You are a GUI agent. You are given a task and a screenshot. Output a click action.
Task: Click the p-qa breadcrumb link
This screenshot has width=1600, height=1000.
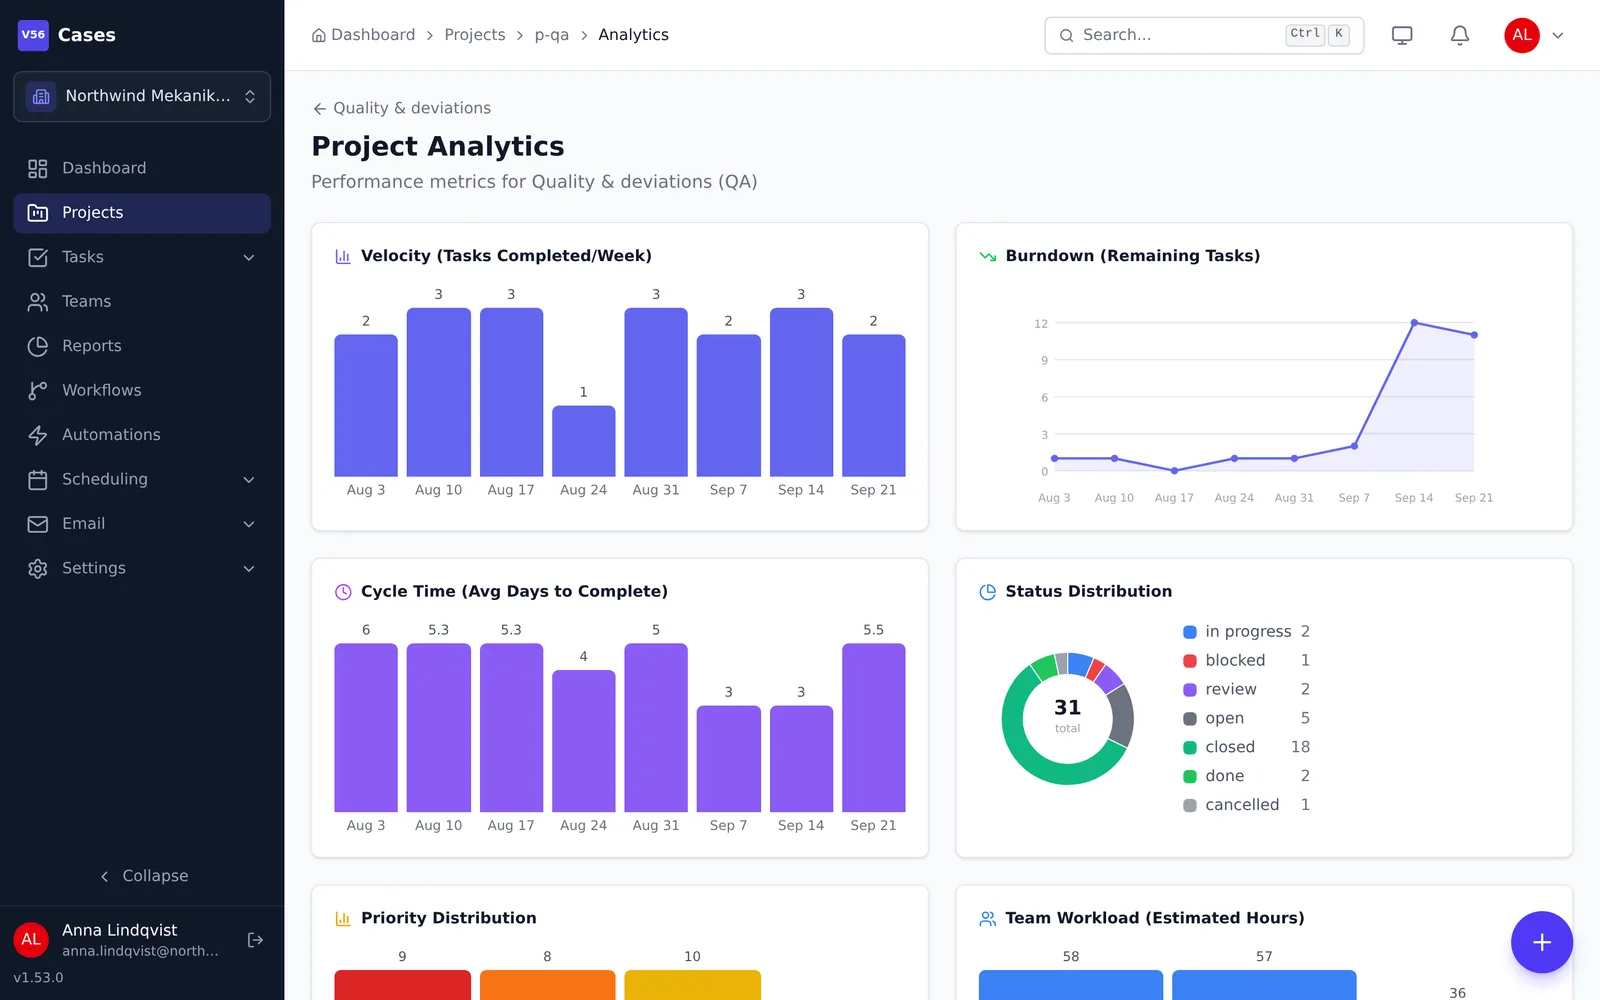coord(552,35)
